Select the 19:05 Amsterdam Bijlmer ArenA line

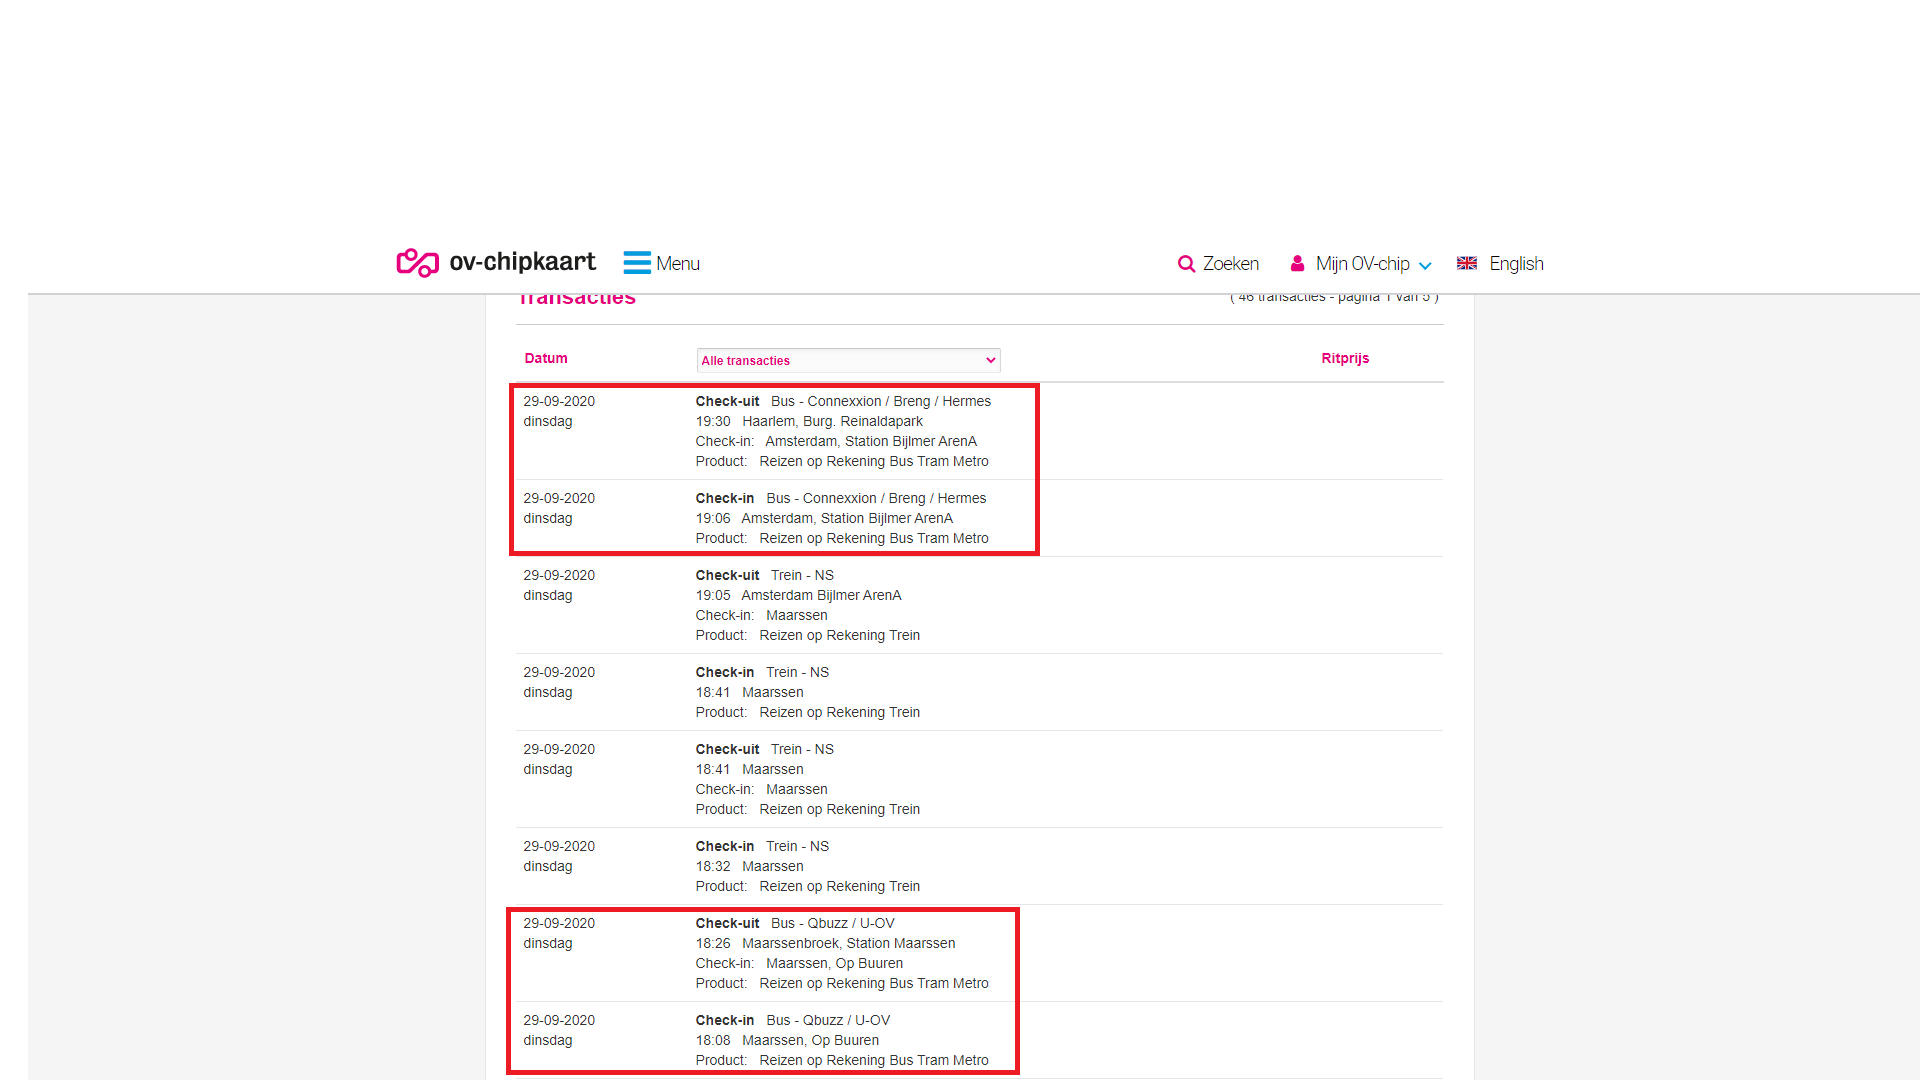798,595
